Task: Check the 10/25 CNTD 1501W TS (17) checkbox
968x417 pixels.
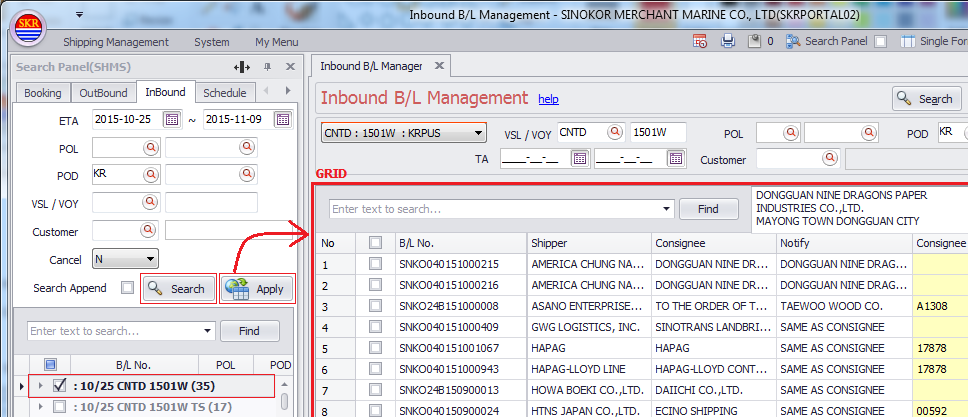Action: [x=60, y=406]
